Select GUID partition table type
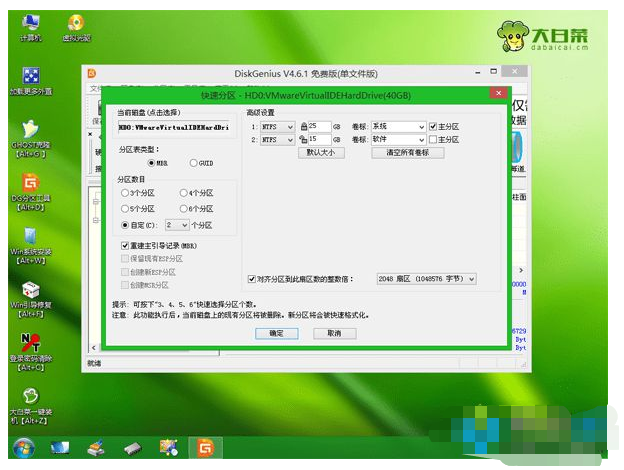The width and height of the screenshot is (624, 470). click(x=193, y=162)
